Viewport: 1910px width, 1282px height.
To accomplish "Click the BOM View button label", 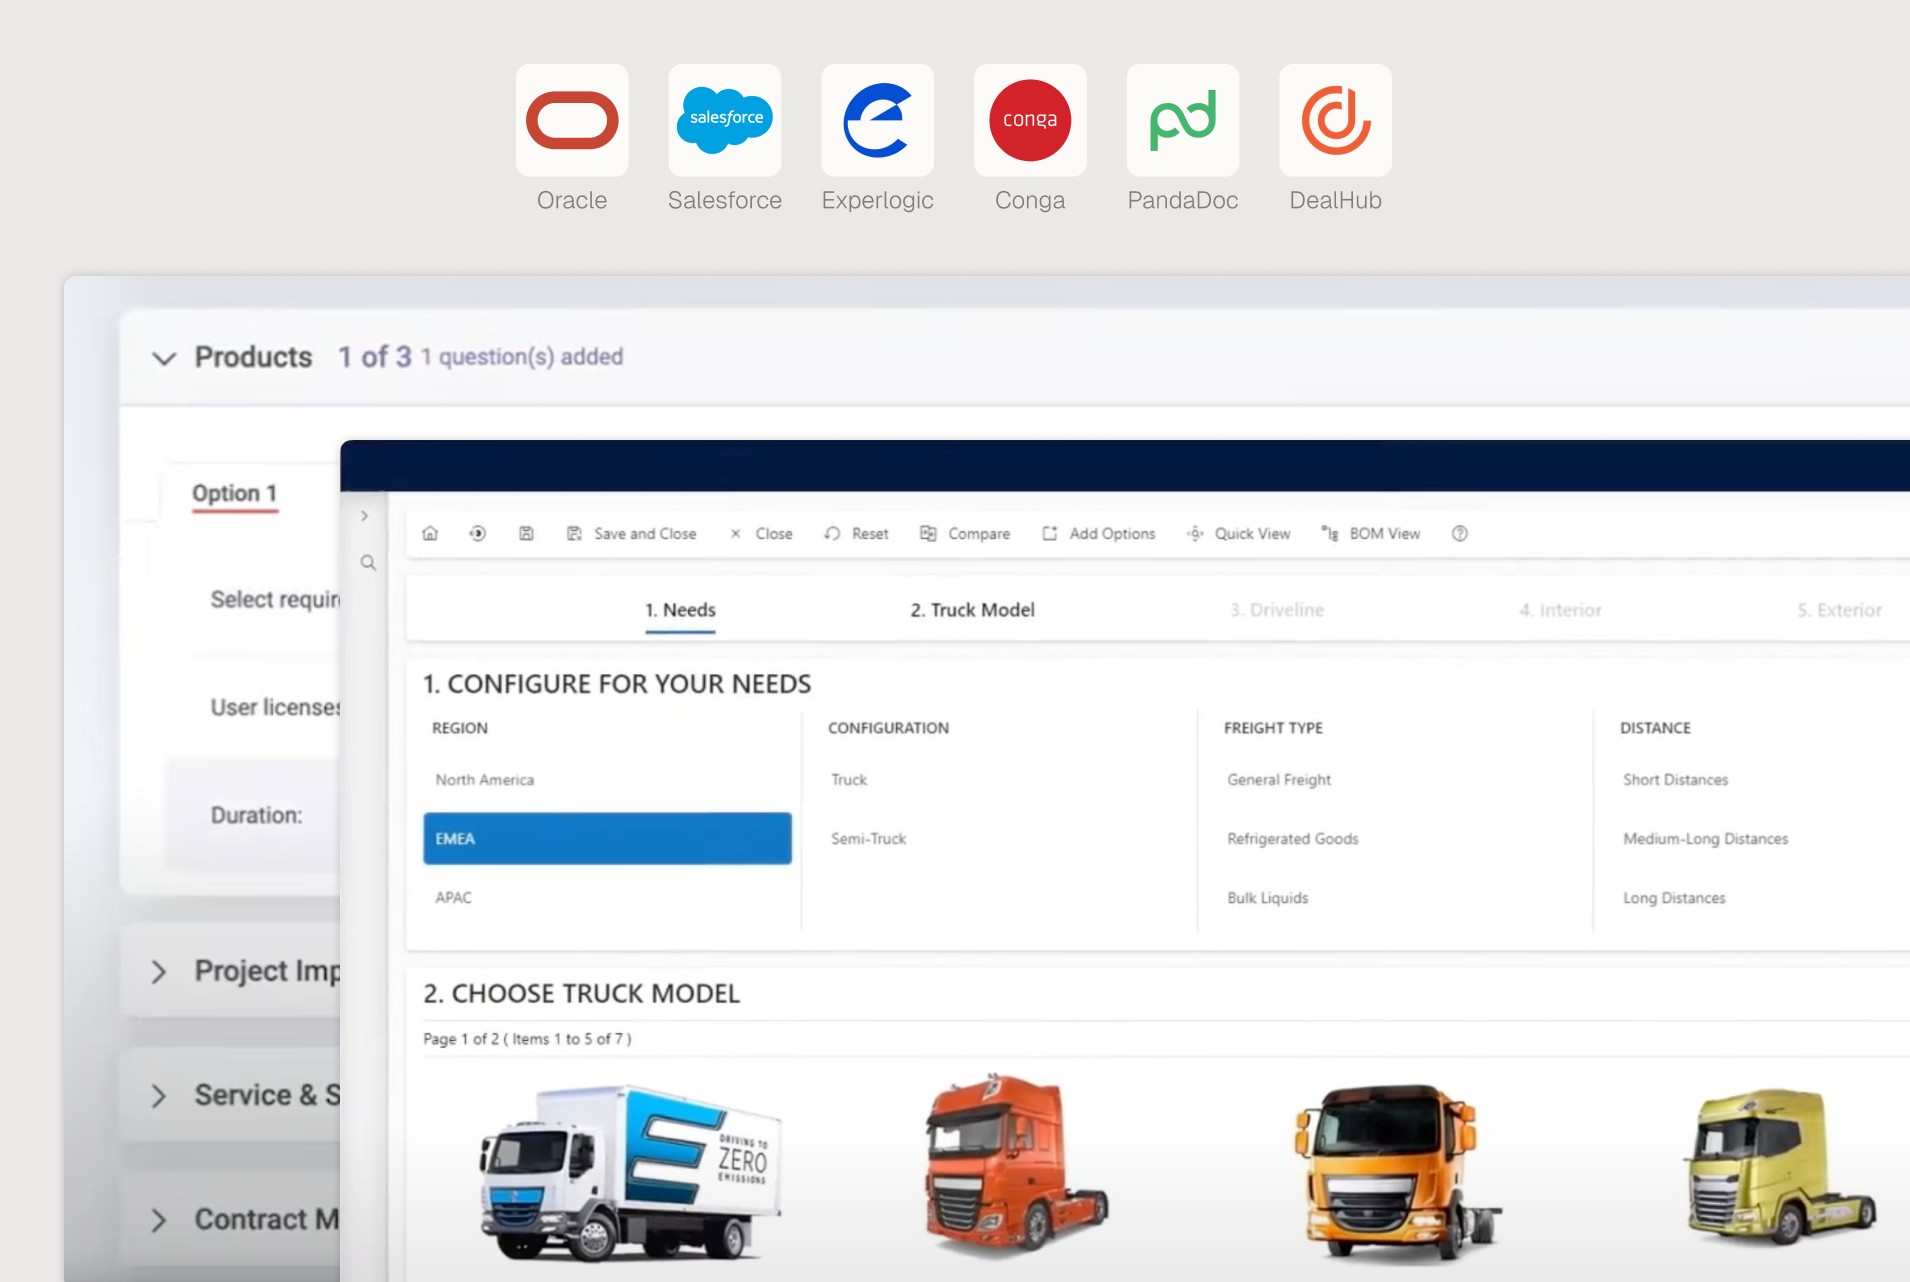I will pyautogui.click(x=1385, y=534).
